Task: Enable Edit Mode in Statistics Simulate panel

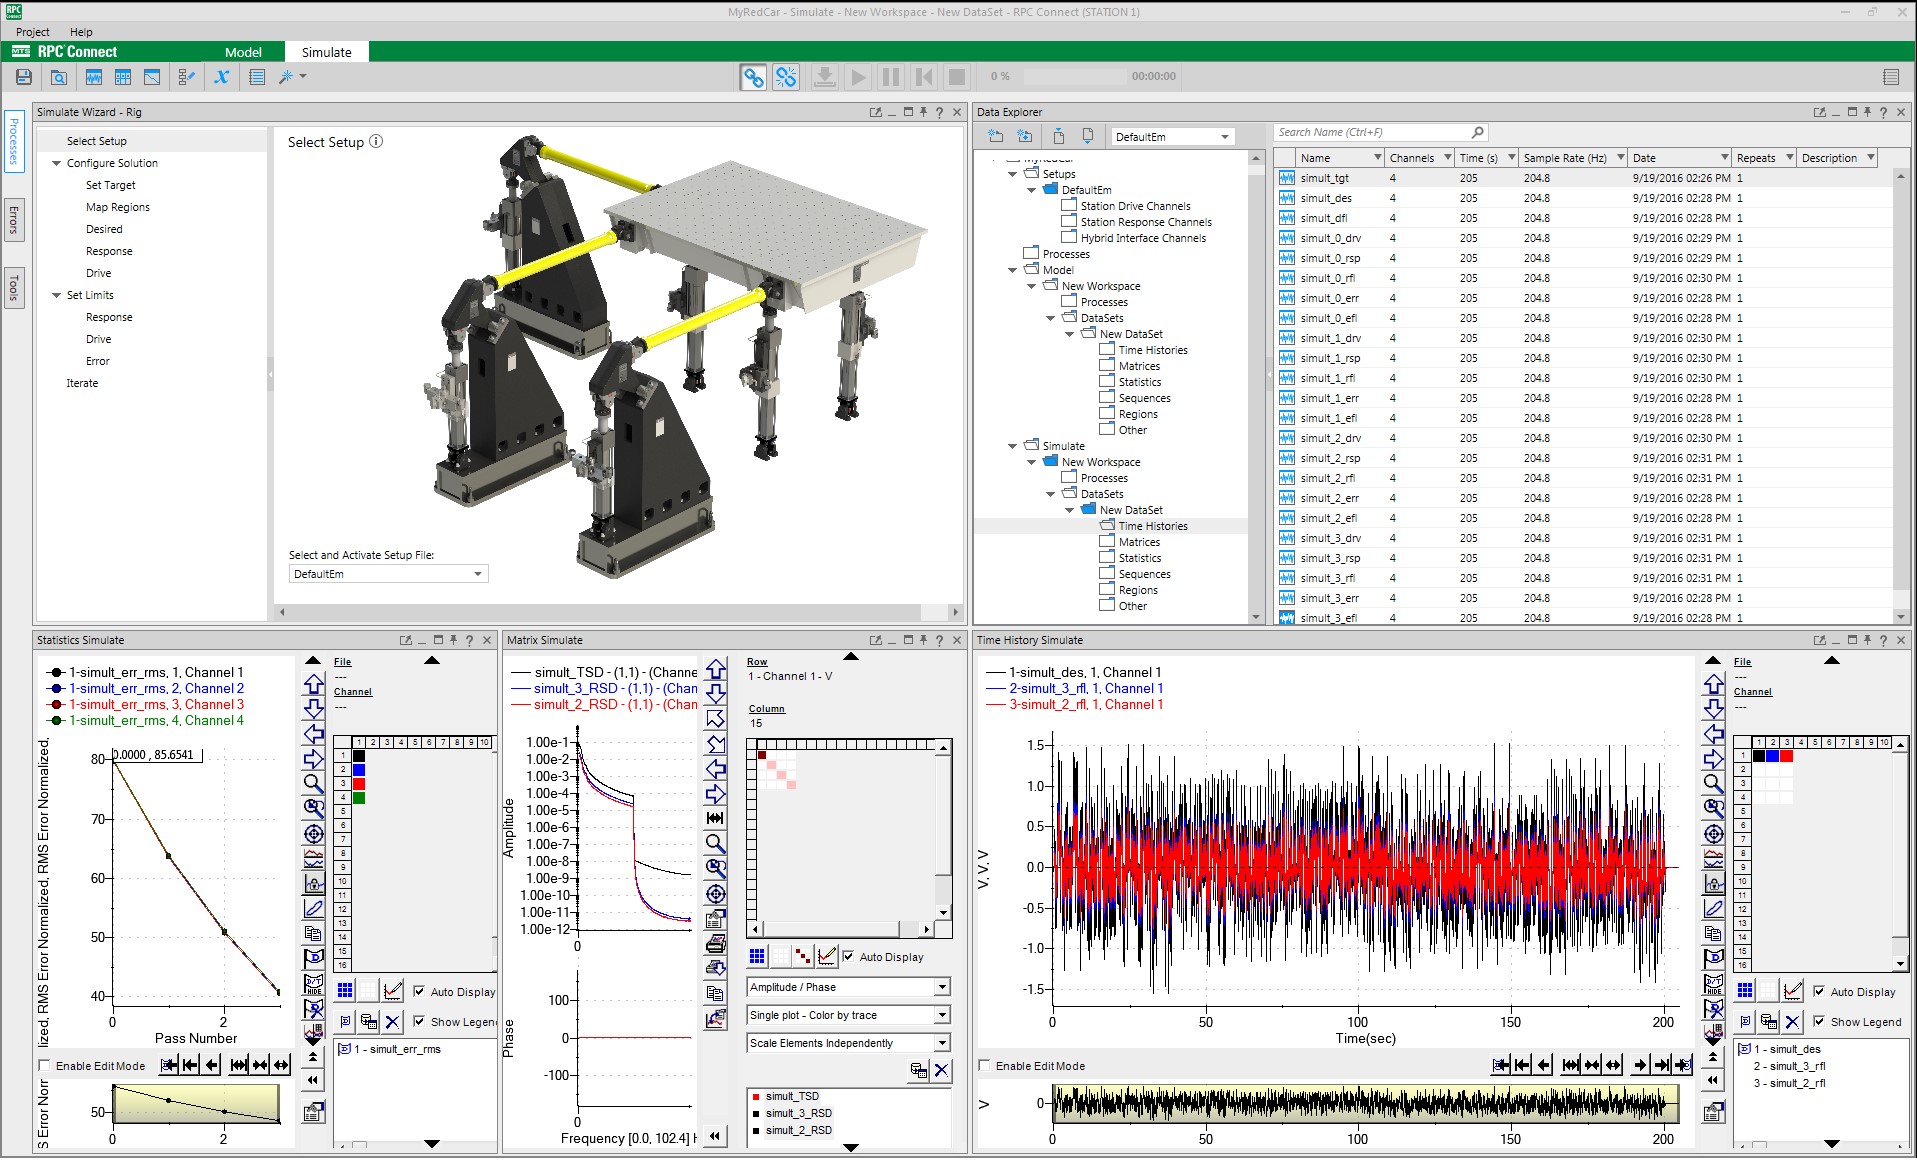Action: point(44,1066)
